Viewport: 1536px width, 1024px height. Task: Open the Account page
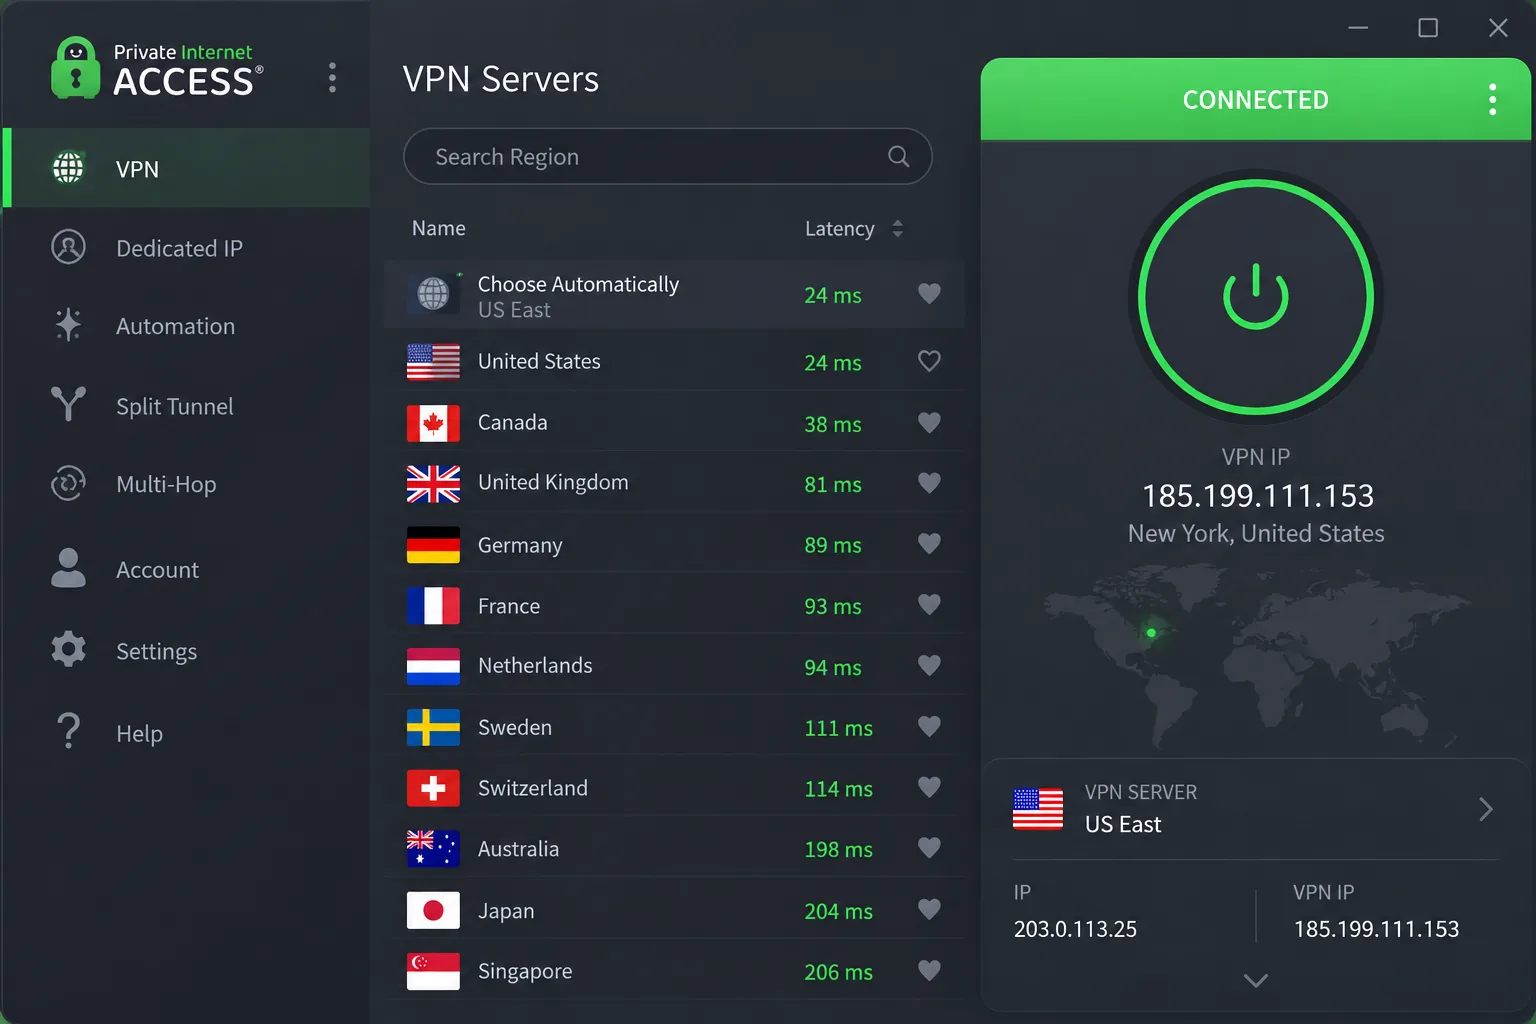(187, 569)
